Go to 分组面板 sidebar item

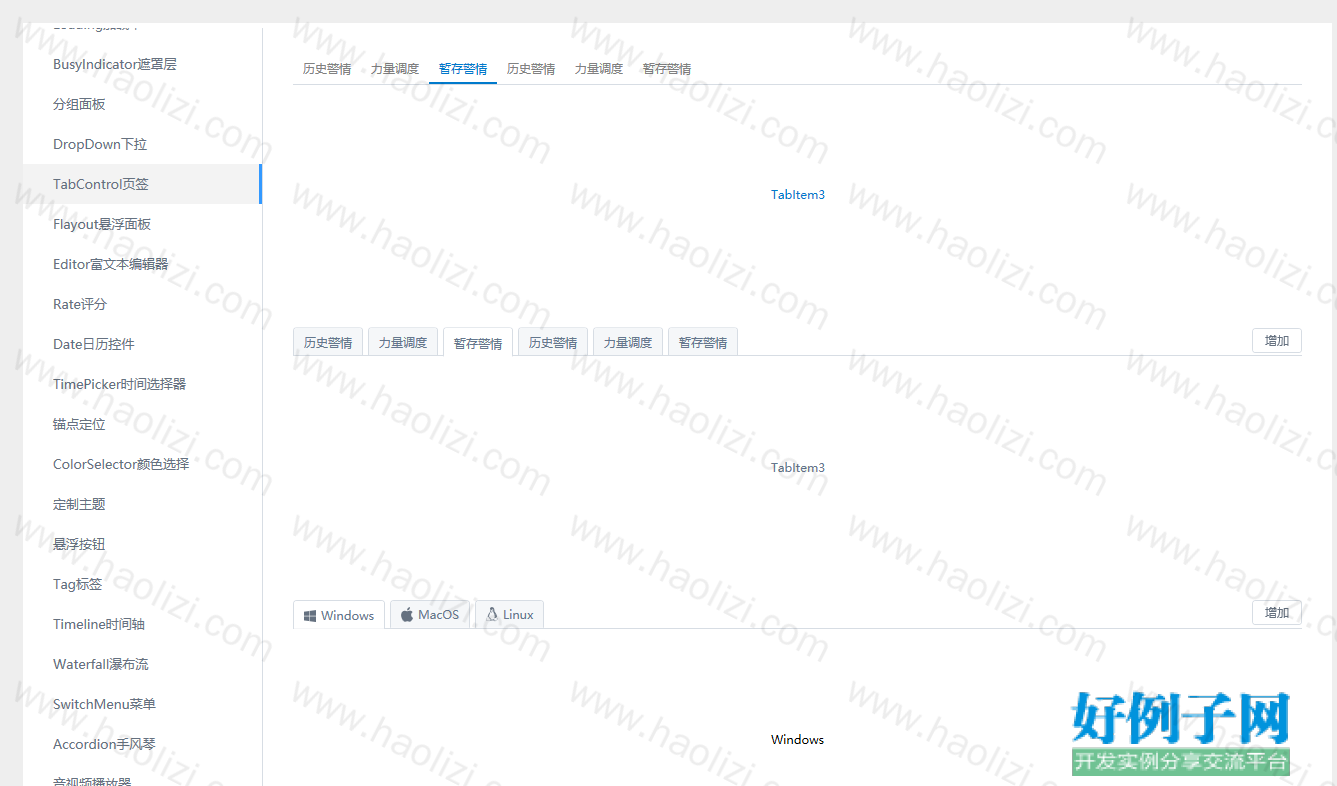pyautogui.click(x=142, y=104)
